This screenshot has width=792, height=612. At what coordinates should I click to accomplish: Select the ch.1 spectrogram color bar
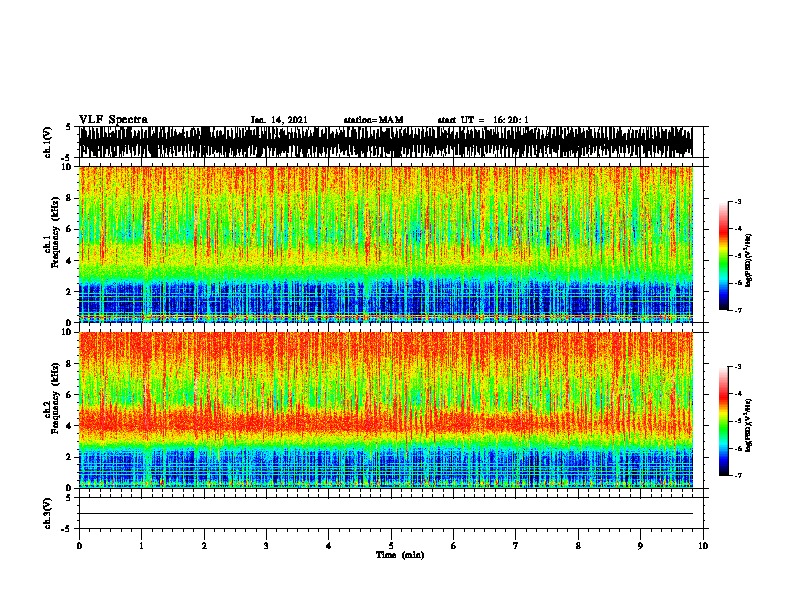pos(724,256)
